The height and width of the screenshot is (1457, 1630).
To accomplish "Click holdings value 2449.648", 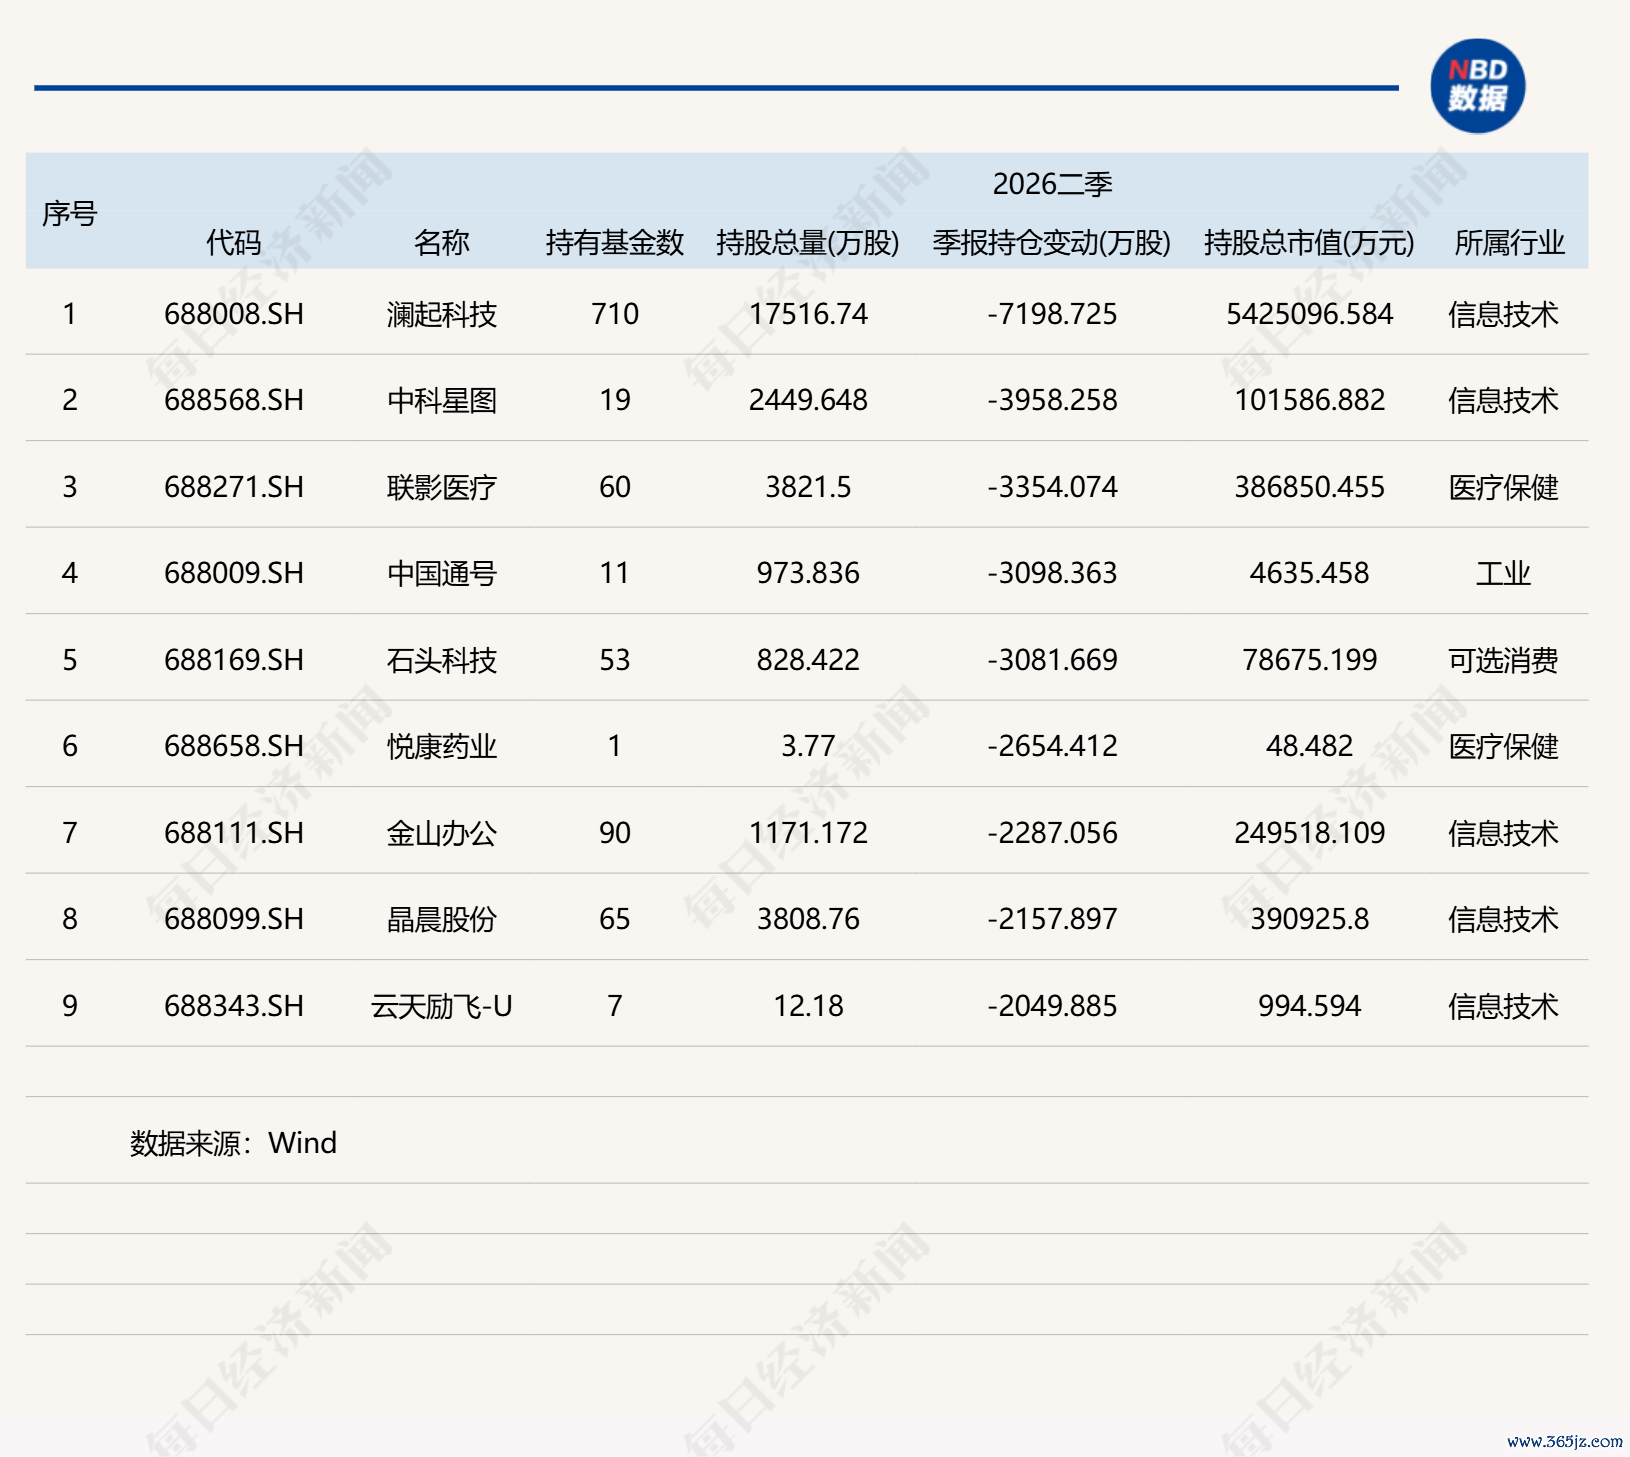I will click(808, 400).
